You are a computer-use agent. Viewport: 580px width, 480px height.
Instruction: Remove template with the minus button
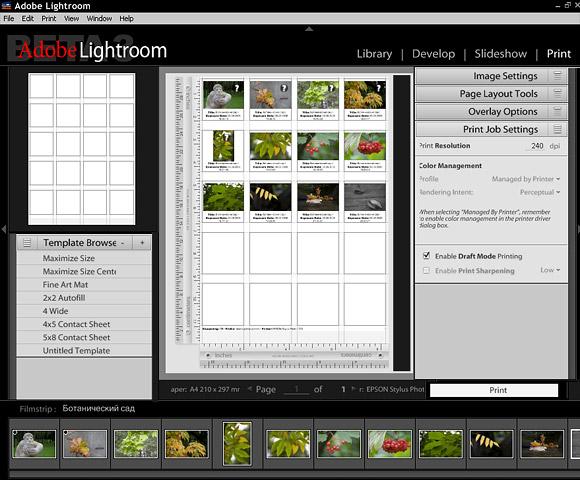pos(122,243)
